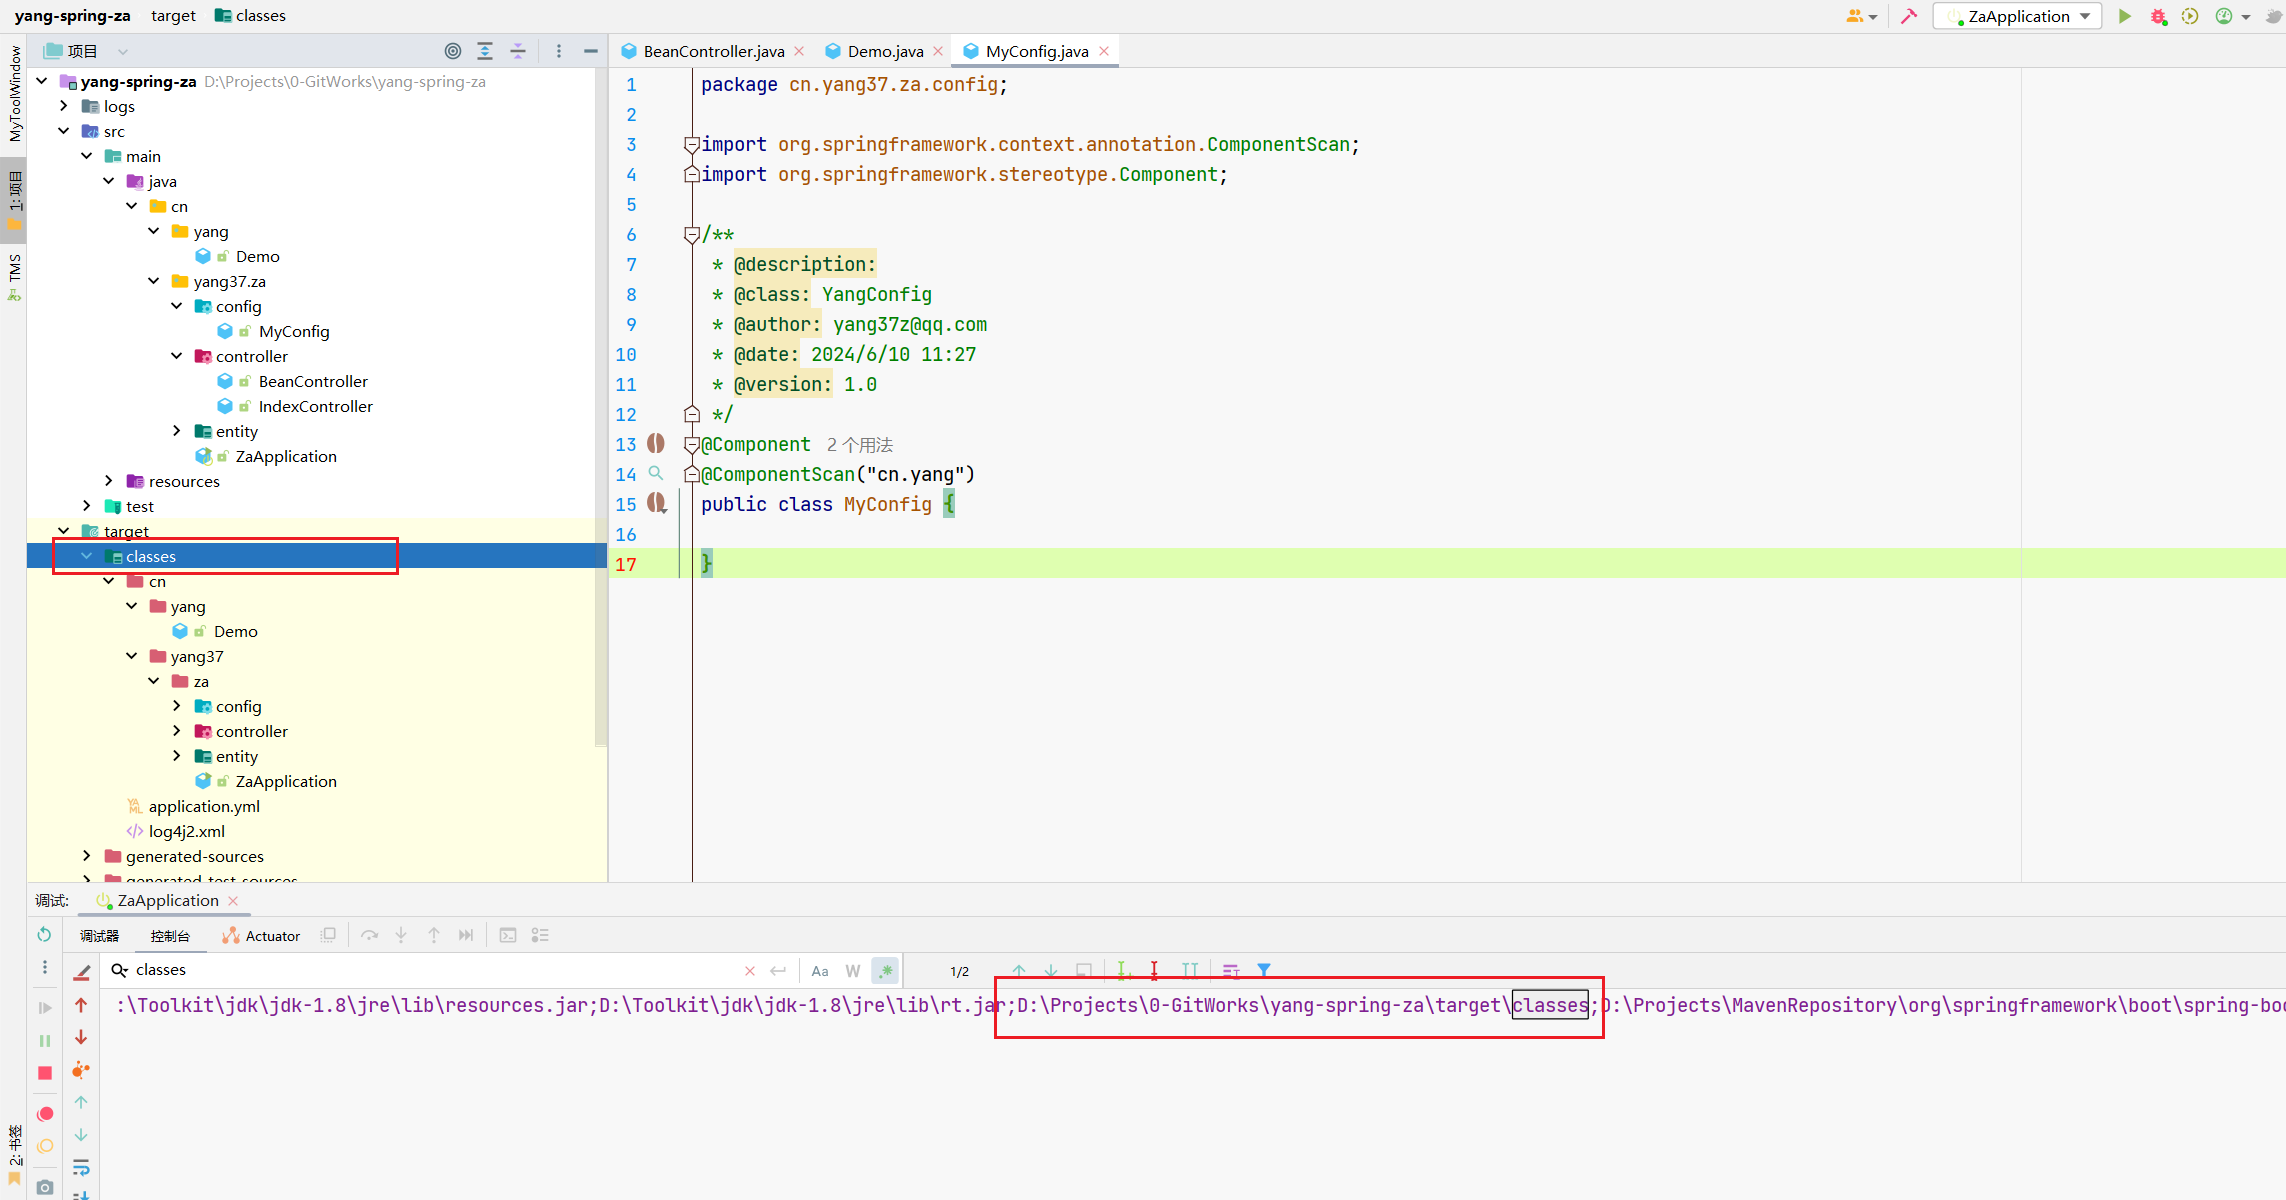Toggle Words W option in console search

852,970
